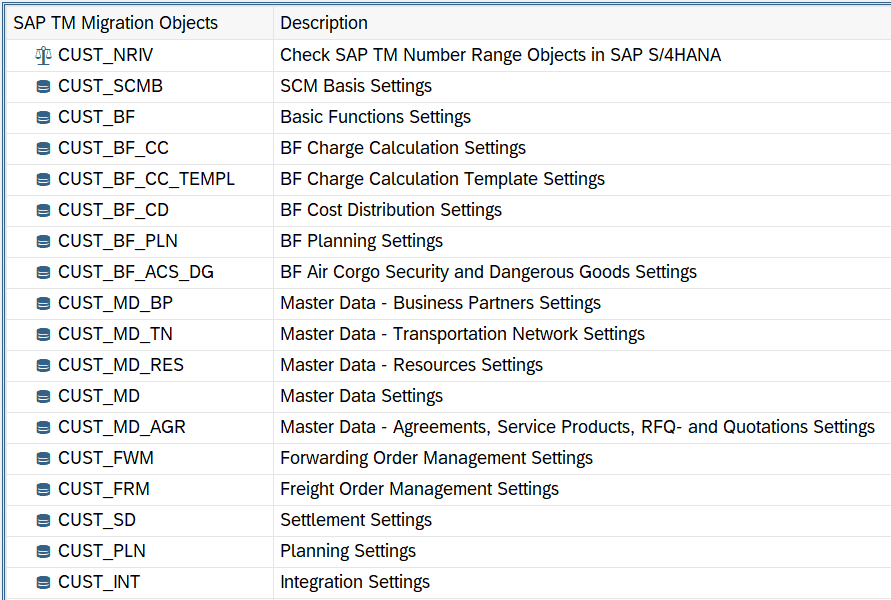Click the 'Integration Settings' description

[355, 582]
